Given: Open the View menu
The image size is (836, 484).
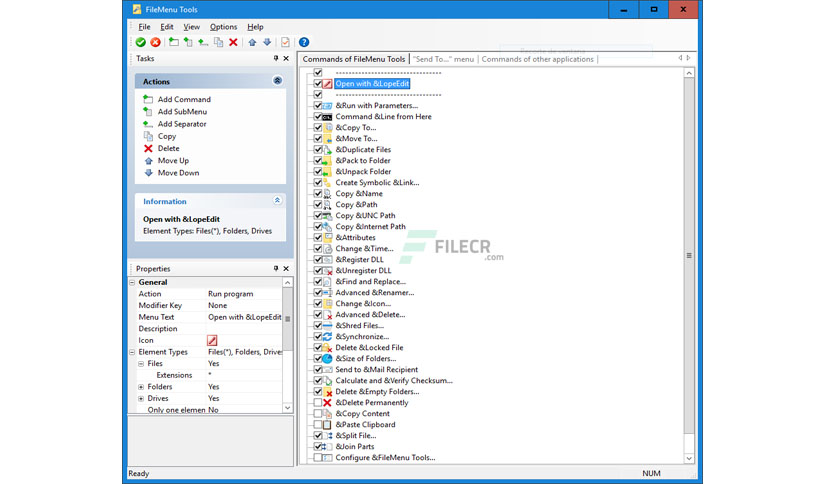Looking at the screenshot, I should [191, 27].
